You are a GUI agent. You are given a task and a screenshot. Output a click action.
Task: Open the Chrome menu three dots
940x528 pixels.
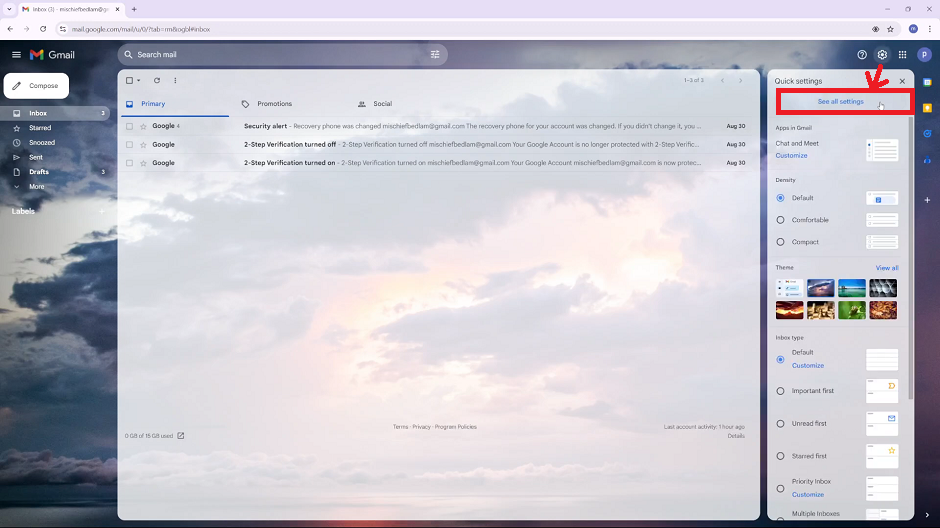[x=930, y=29]
